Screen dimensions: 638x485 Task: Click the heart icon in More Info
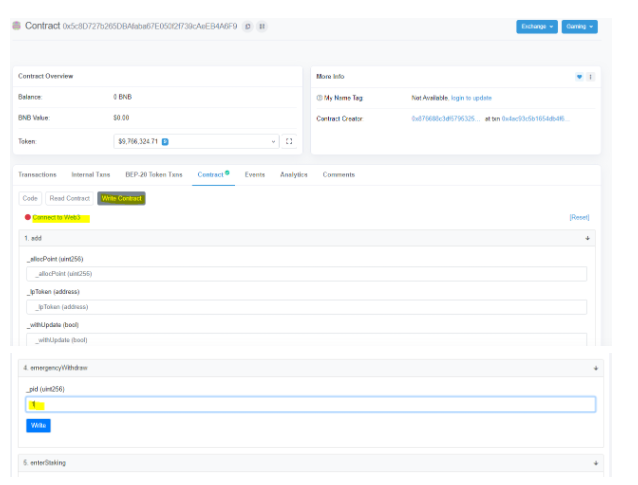pyautogui.click(x=579, y=76)
